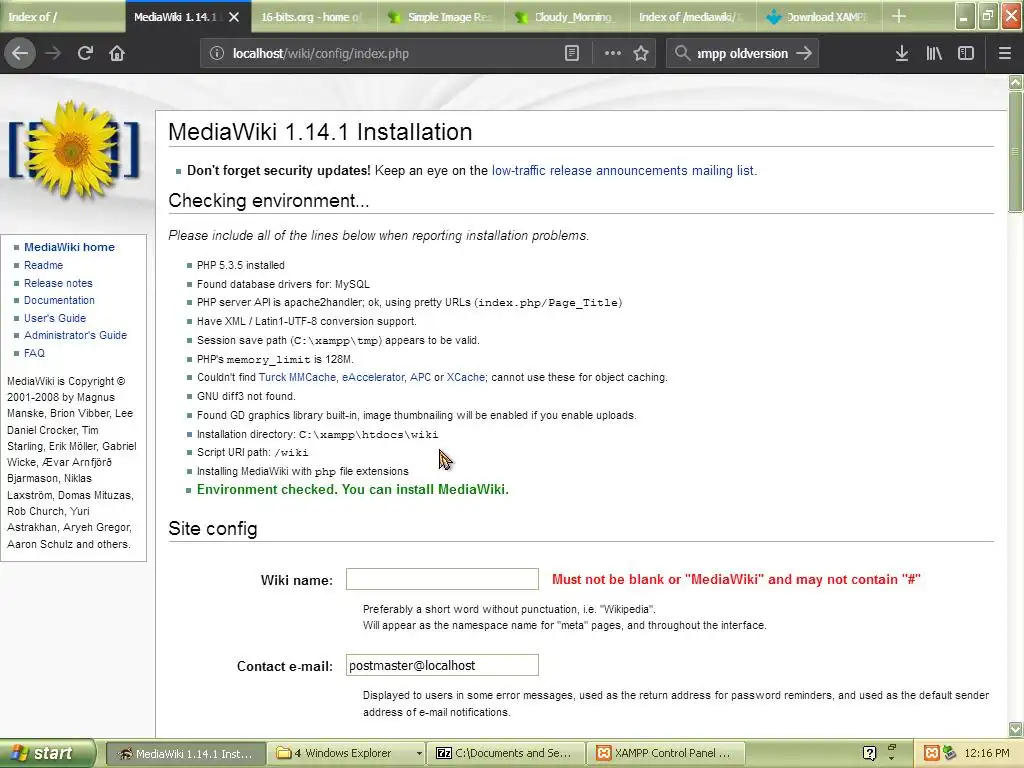Viewport: 1024px width, 768px height.
Task: Submit the search with the arrow button
Action: 804,54
